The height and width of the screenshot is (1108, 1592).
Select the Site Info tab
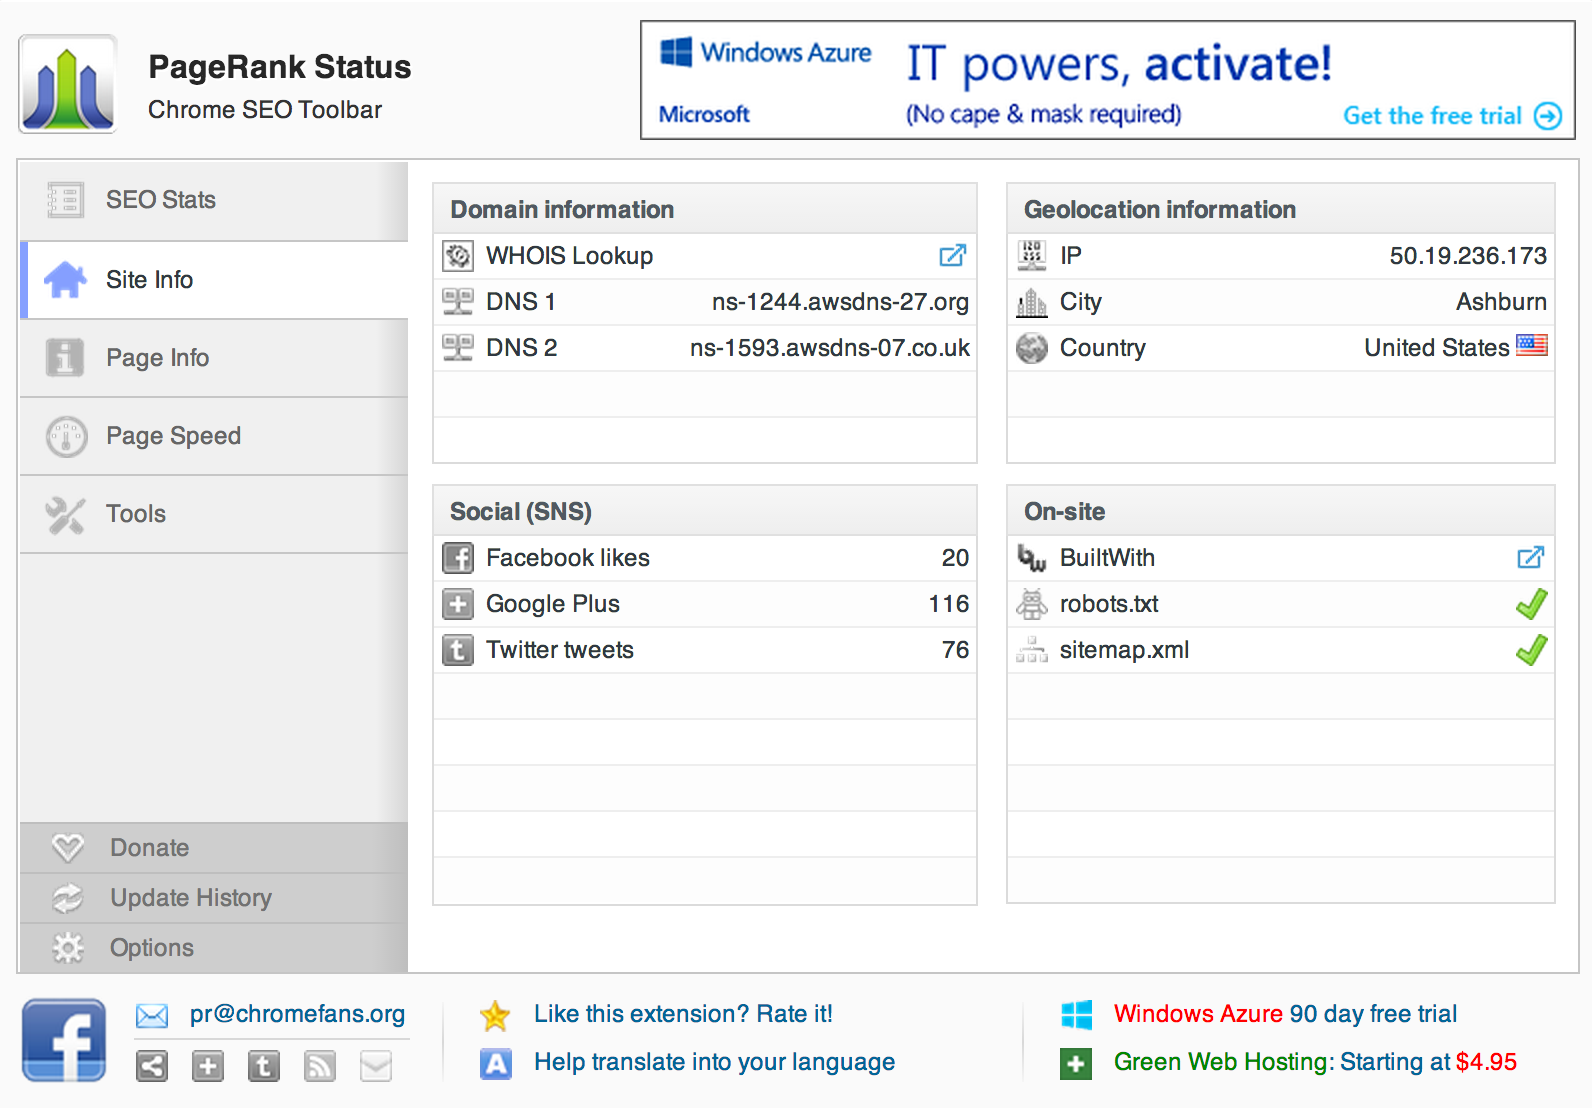(214, 280)
